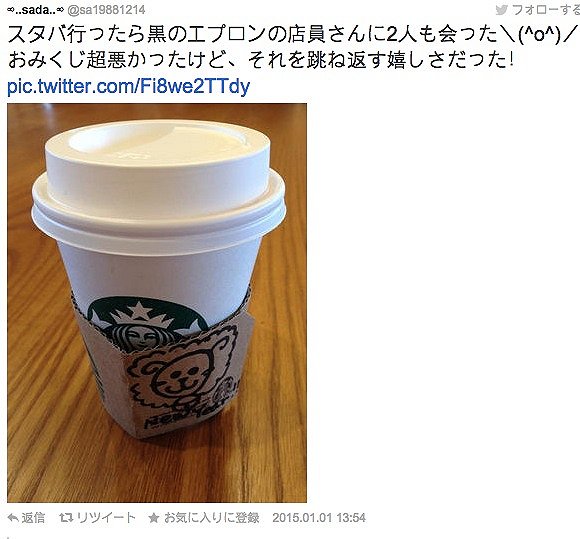This screenshot has height=539, width=580.
Task: Click the Starbucks siren logo on cup
Action: 147,326
